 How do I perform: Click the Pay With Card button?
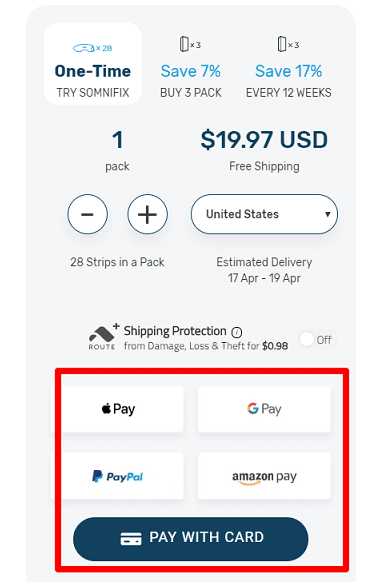pos(191,539)
